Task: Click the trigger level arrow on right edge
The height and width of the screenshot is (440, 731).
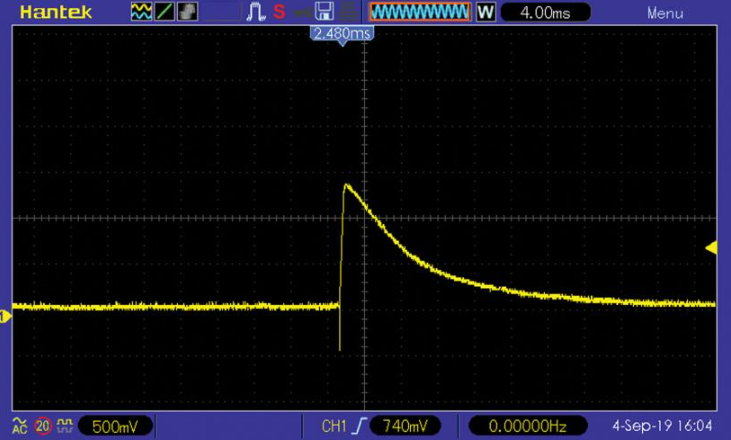Action: pyautogui.click(x=711, y=247)
